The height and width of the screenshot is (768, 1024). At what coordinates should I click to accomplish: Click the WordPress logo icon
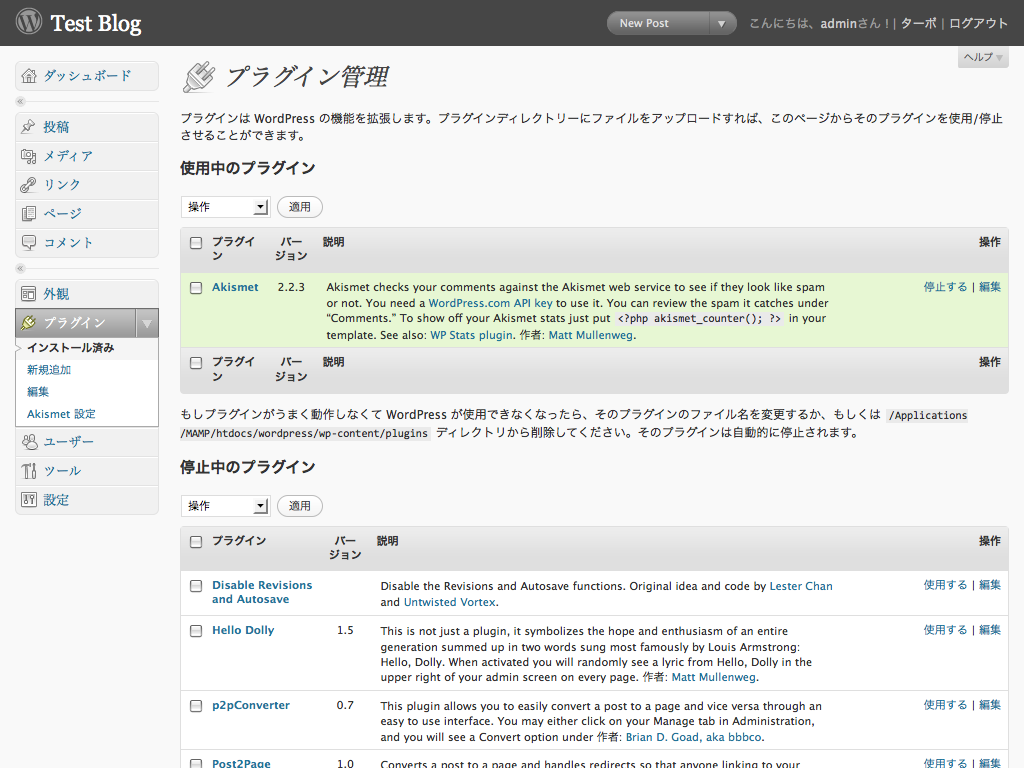point(29,22)
